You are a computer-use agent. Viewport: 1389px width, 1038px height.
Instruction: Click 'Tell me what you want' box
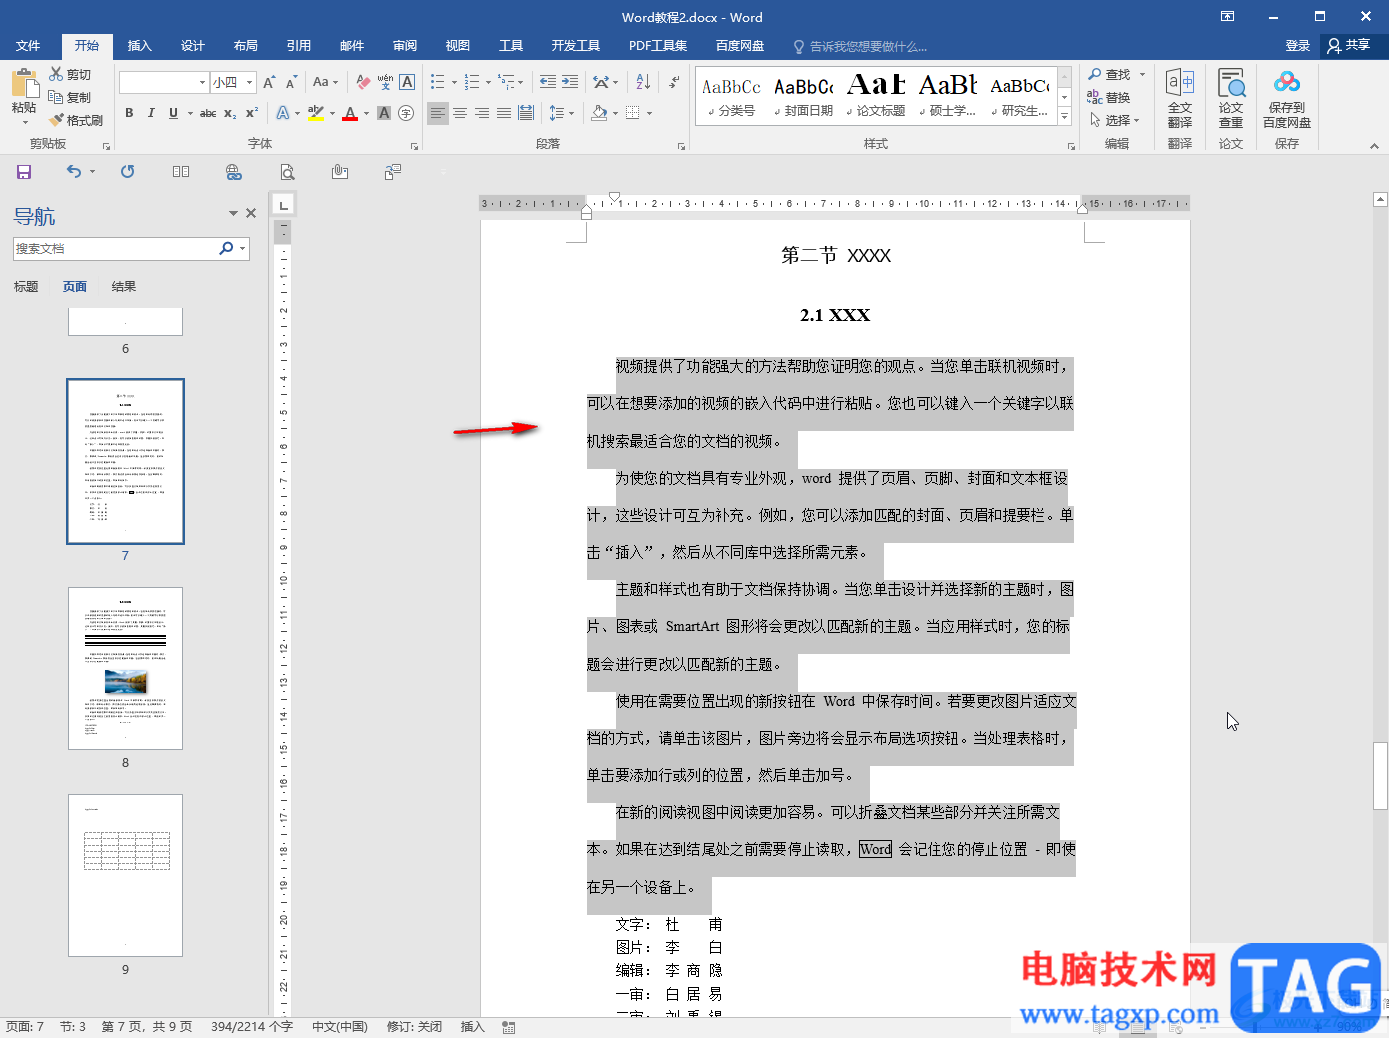coord(860,47)
